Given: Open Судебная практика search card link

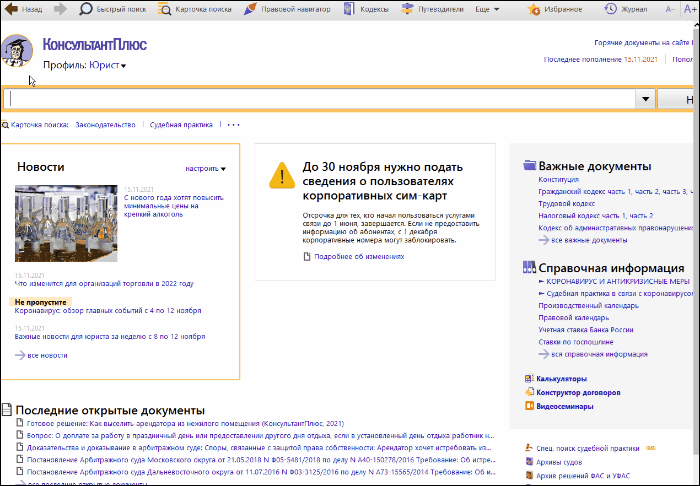Looking at the screenshot, I should [x=181, y=125].
